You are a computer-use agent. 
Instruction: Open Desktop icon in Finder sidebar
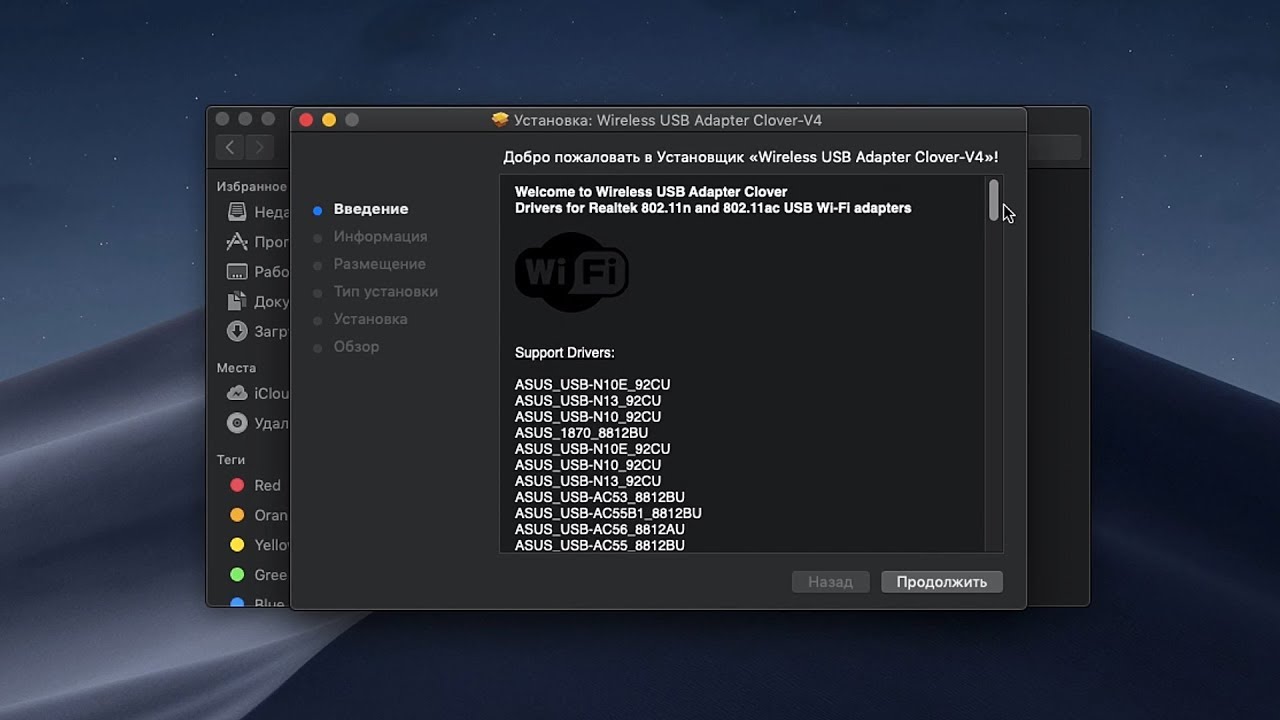pos(237,272)
